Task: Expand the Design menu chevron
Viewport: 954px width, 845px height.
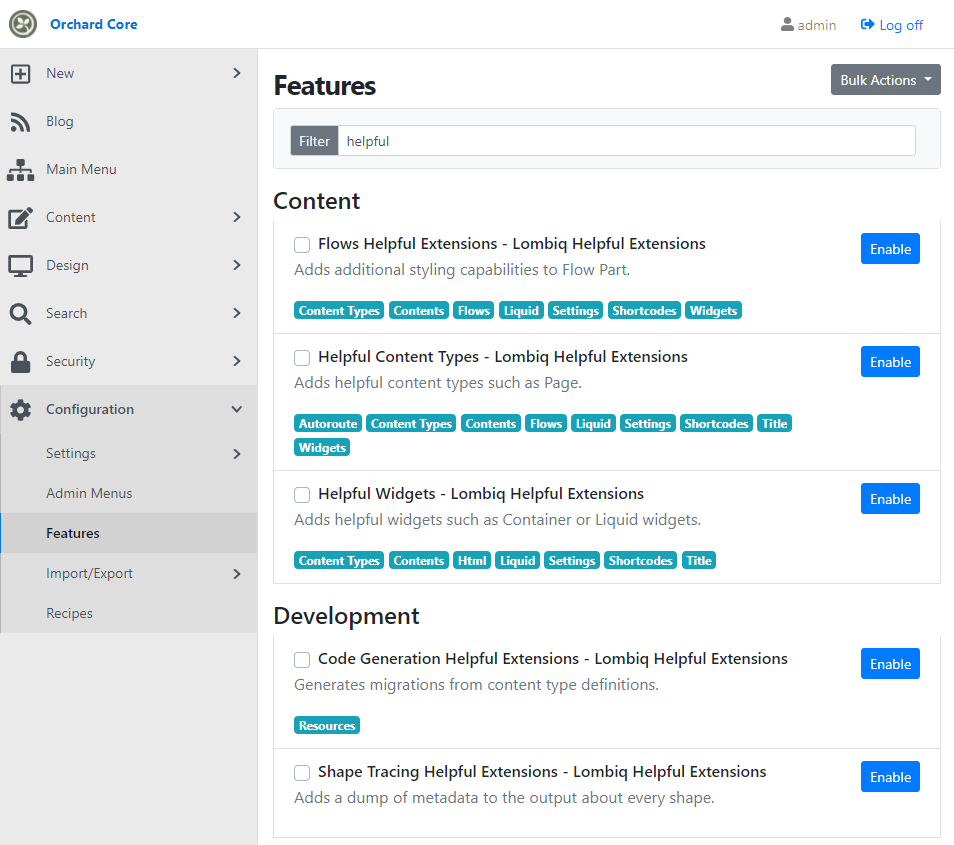Action: tap(237, 265)
